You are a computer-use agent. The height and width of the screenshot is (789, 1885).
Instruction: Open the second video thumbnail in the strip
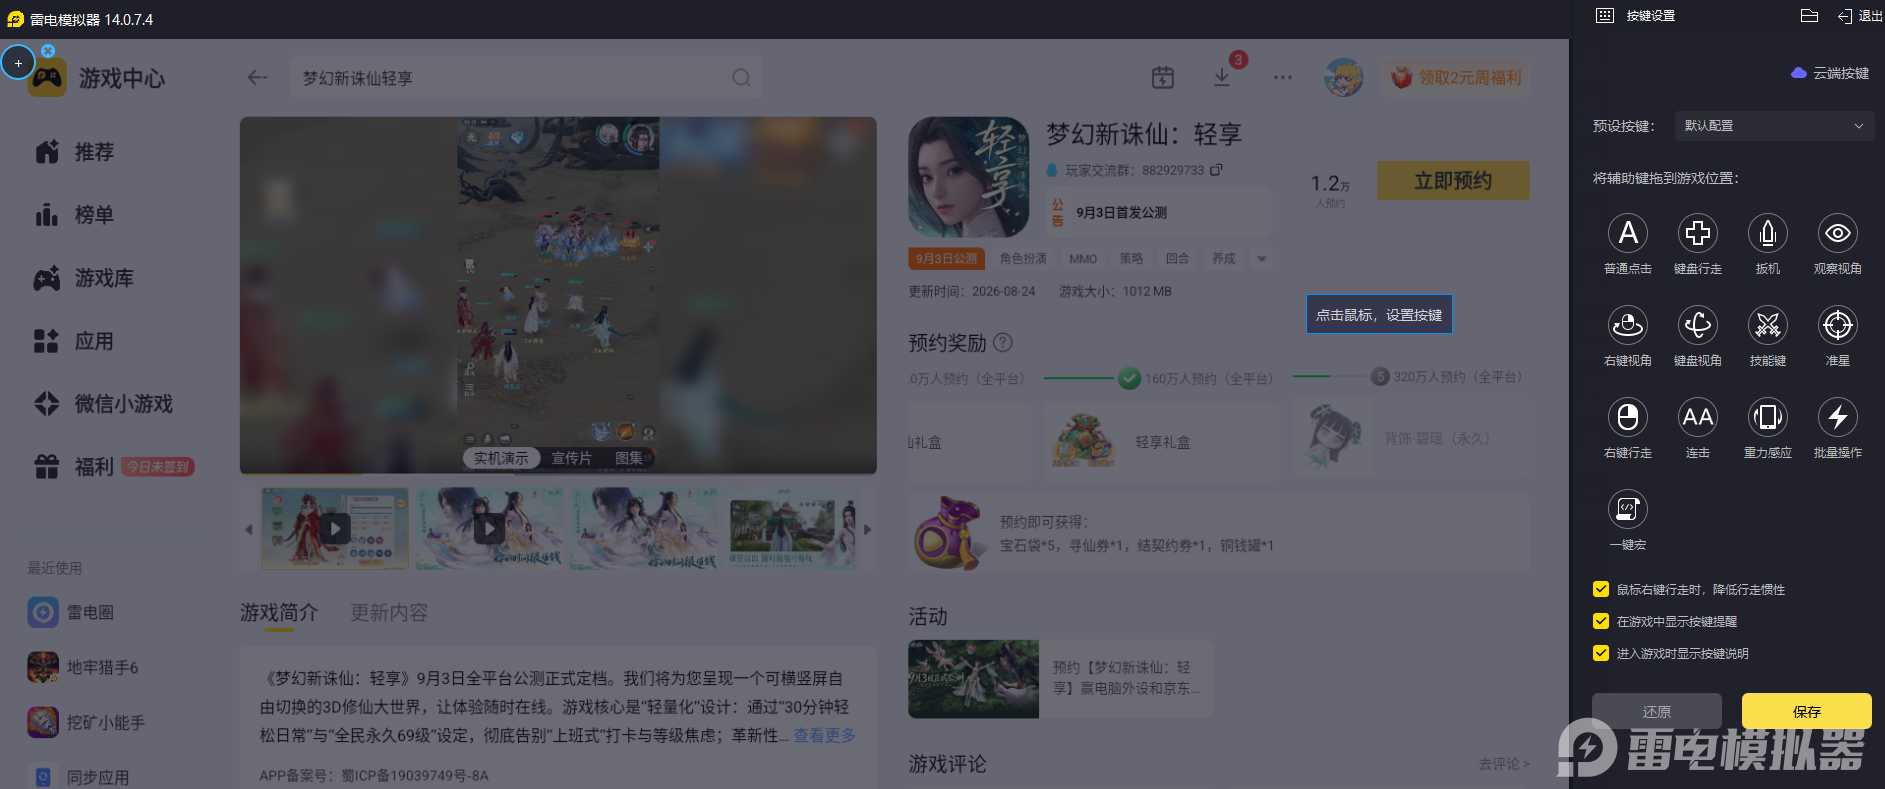click(x=489, y=529)
